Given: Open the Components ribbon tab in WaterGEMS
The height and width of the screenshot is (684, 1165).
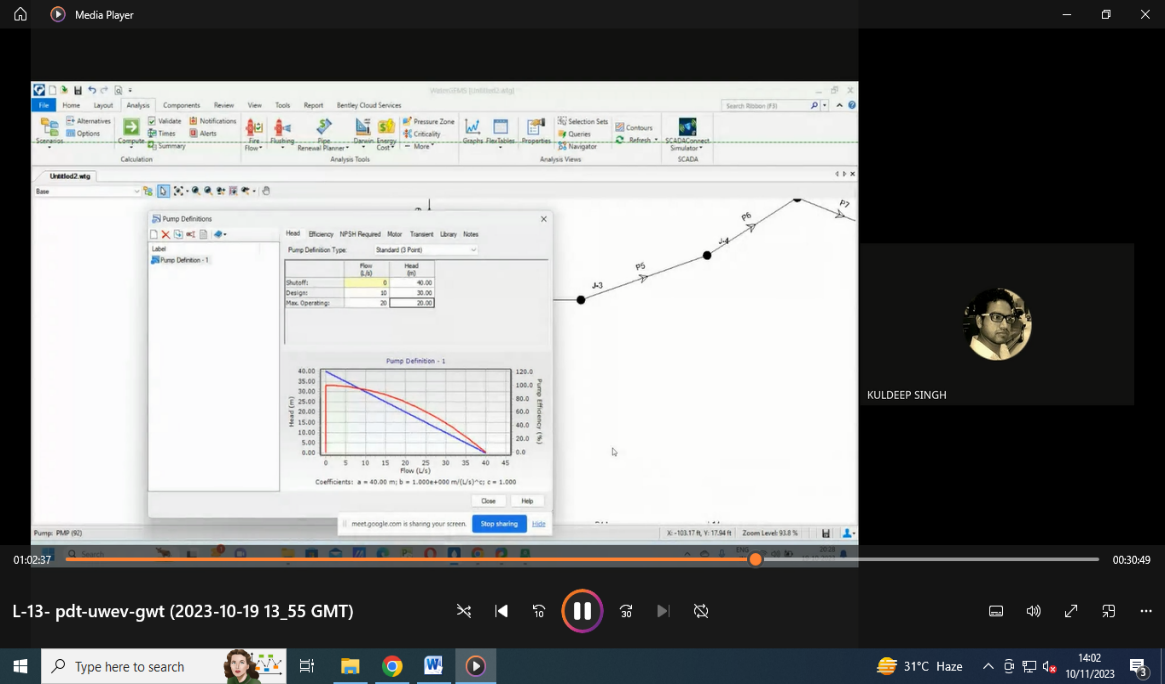Looking at the screenshot, I should click(181, 105).
